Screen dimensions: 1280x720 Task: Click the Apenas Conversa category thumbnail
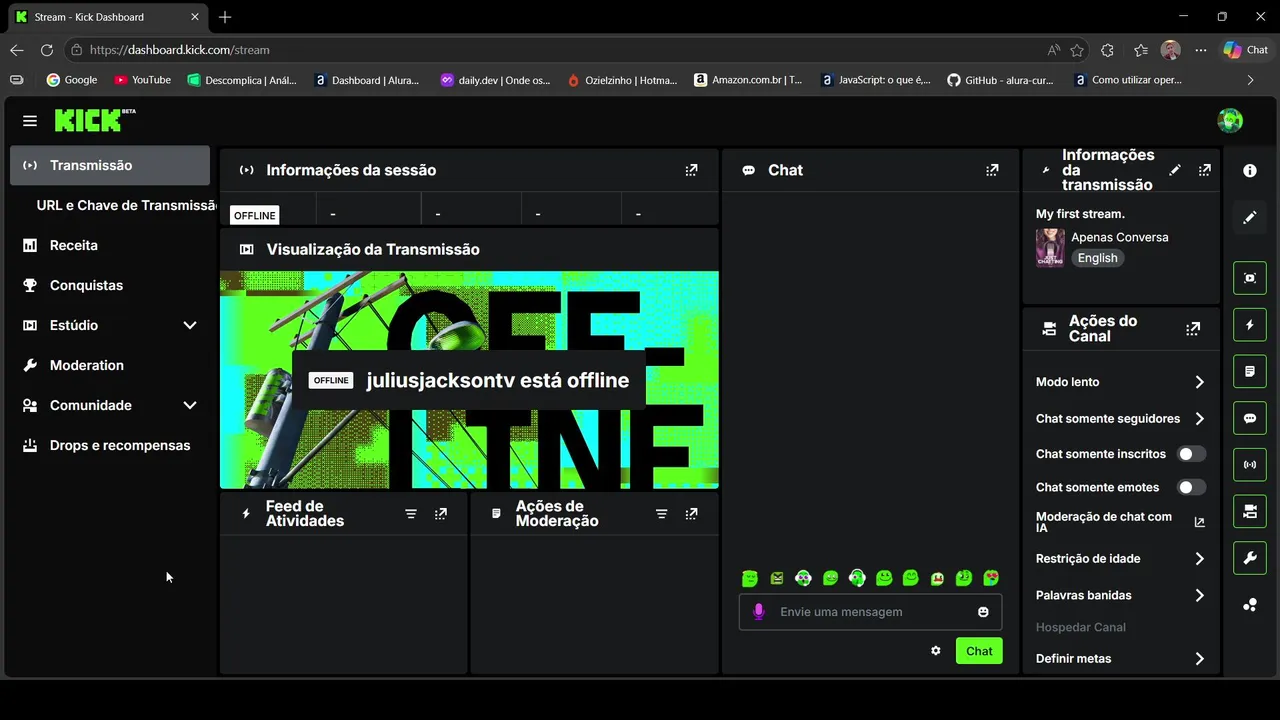1050,247
